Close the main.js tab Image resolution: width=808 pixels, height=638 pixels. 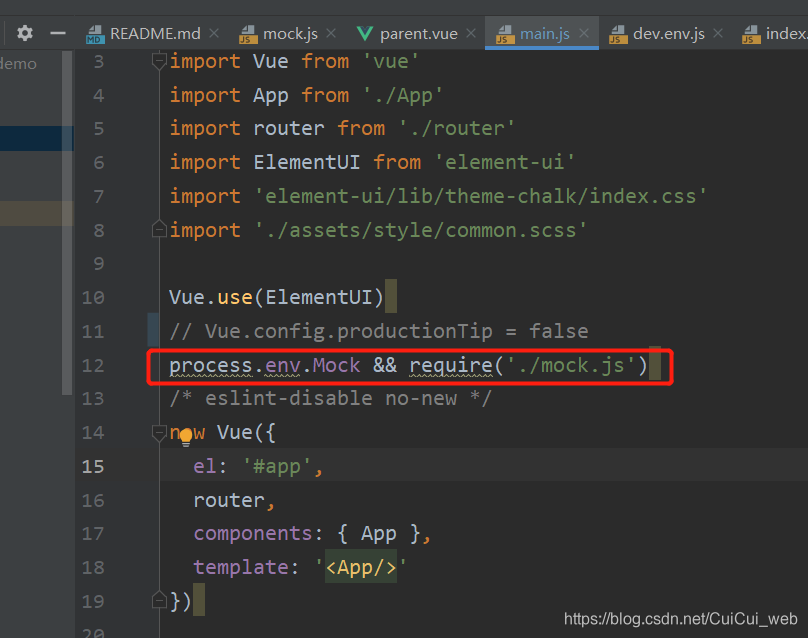tap(583, 33)
